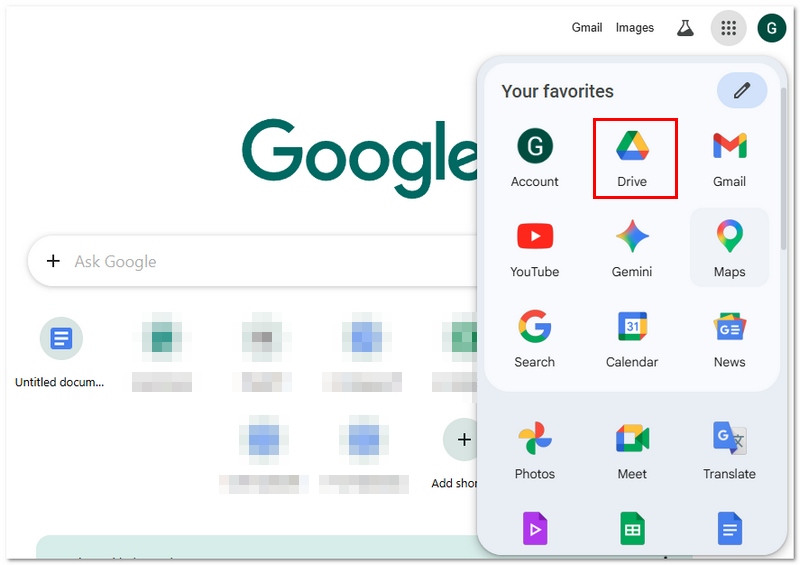Click the Gmail link in the header
Screen dimensions: 800x565
click(x=586, y=28)
